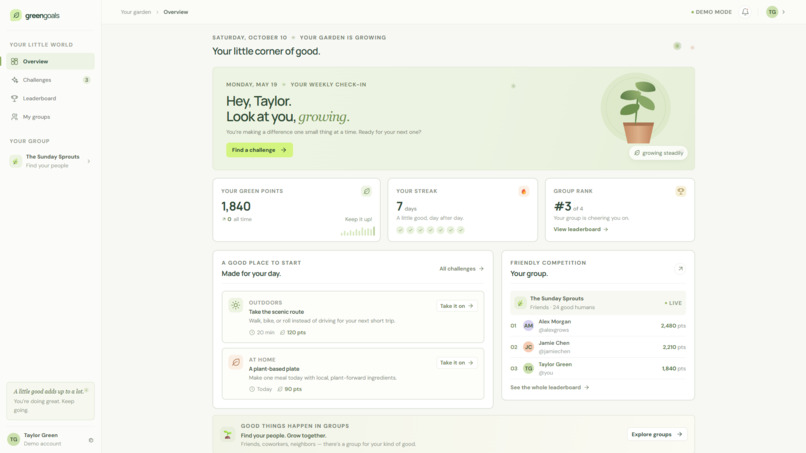The height and width of the screenshot is (453, 806).
Task: Click the #3 group rank value
Action: pos(562,206)
